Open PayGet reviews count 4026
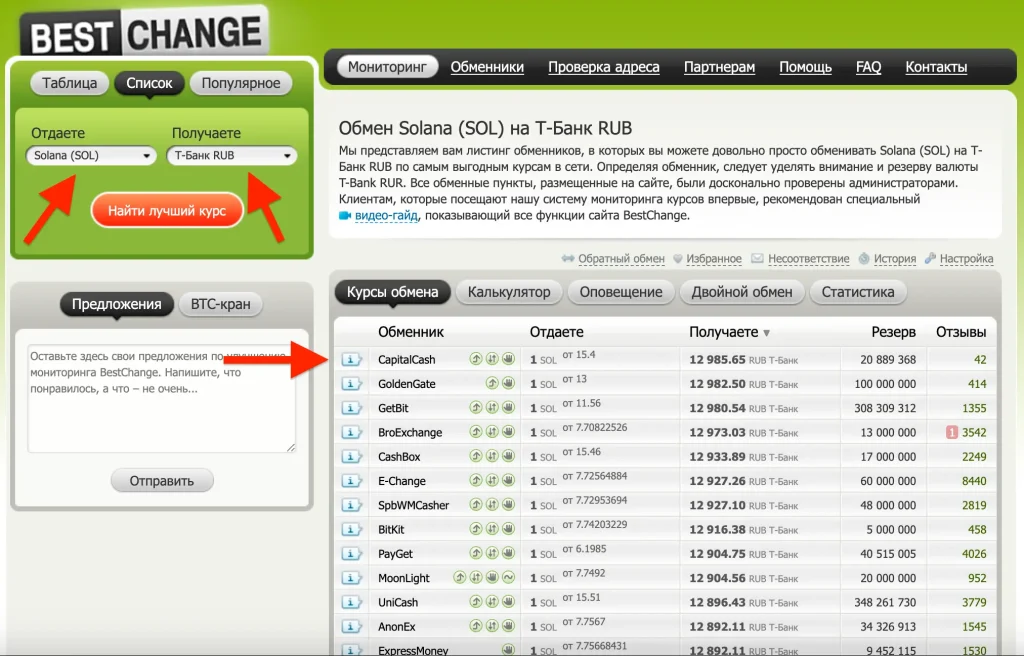 tap(974, 554)
